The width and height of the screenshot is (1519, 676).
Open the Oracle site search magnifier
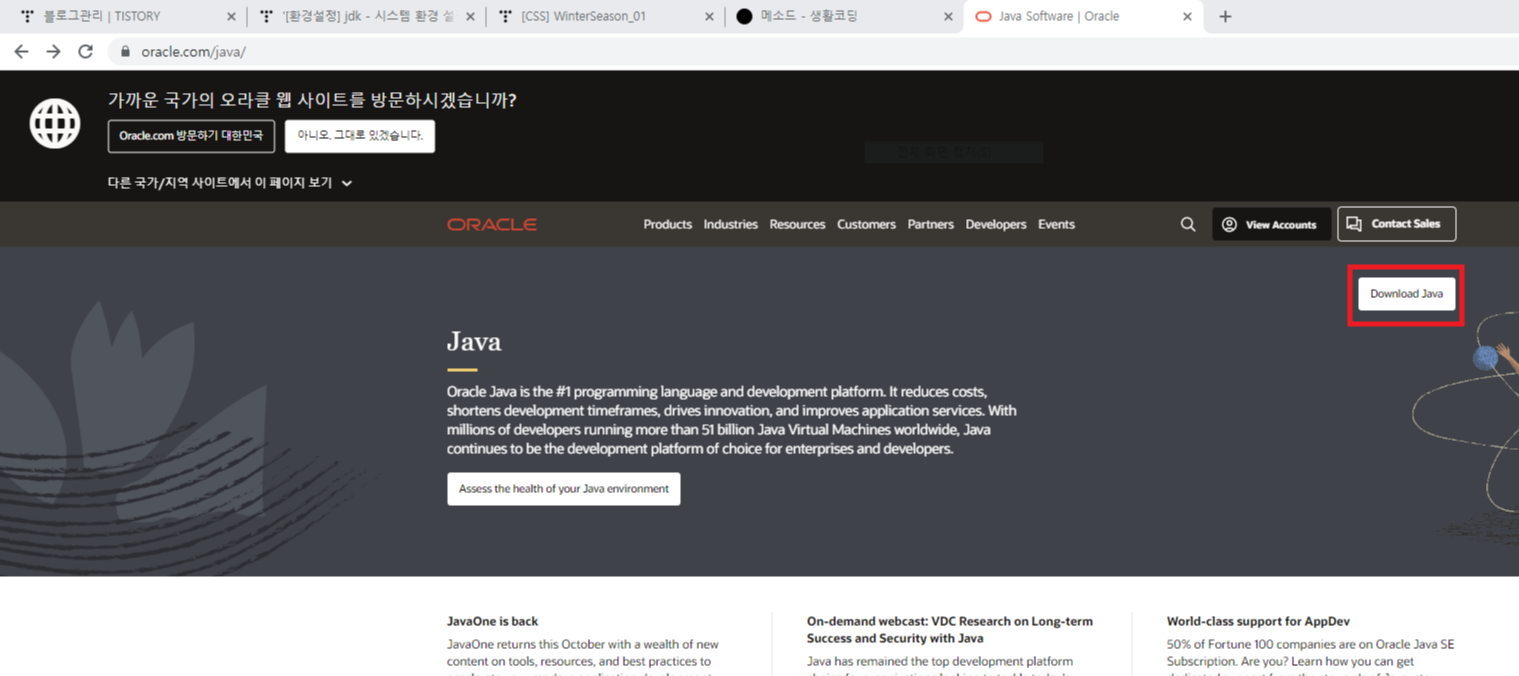point(1188,224)
